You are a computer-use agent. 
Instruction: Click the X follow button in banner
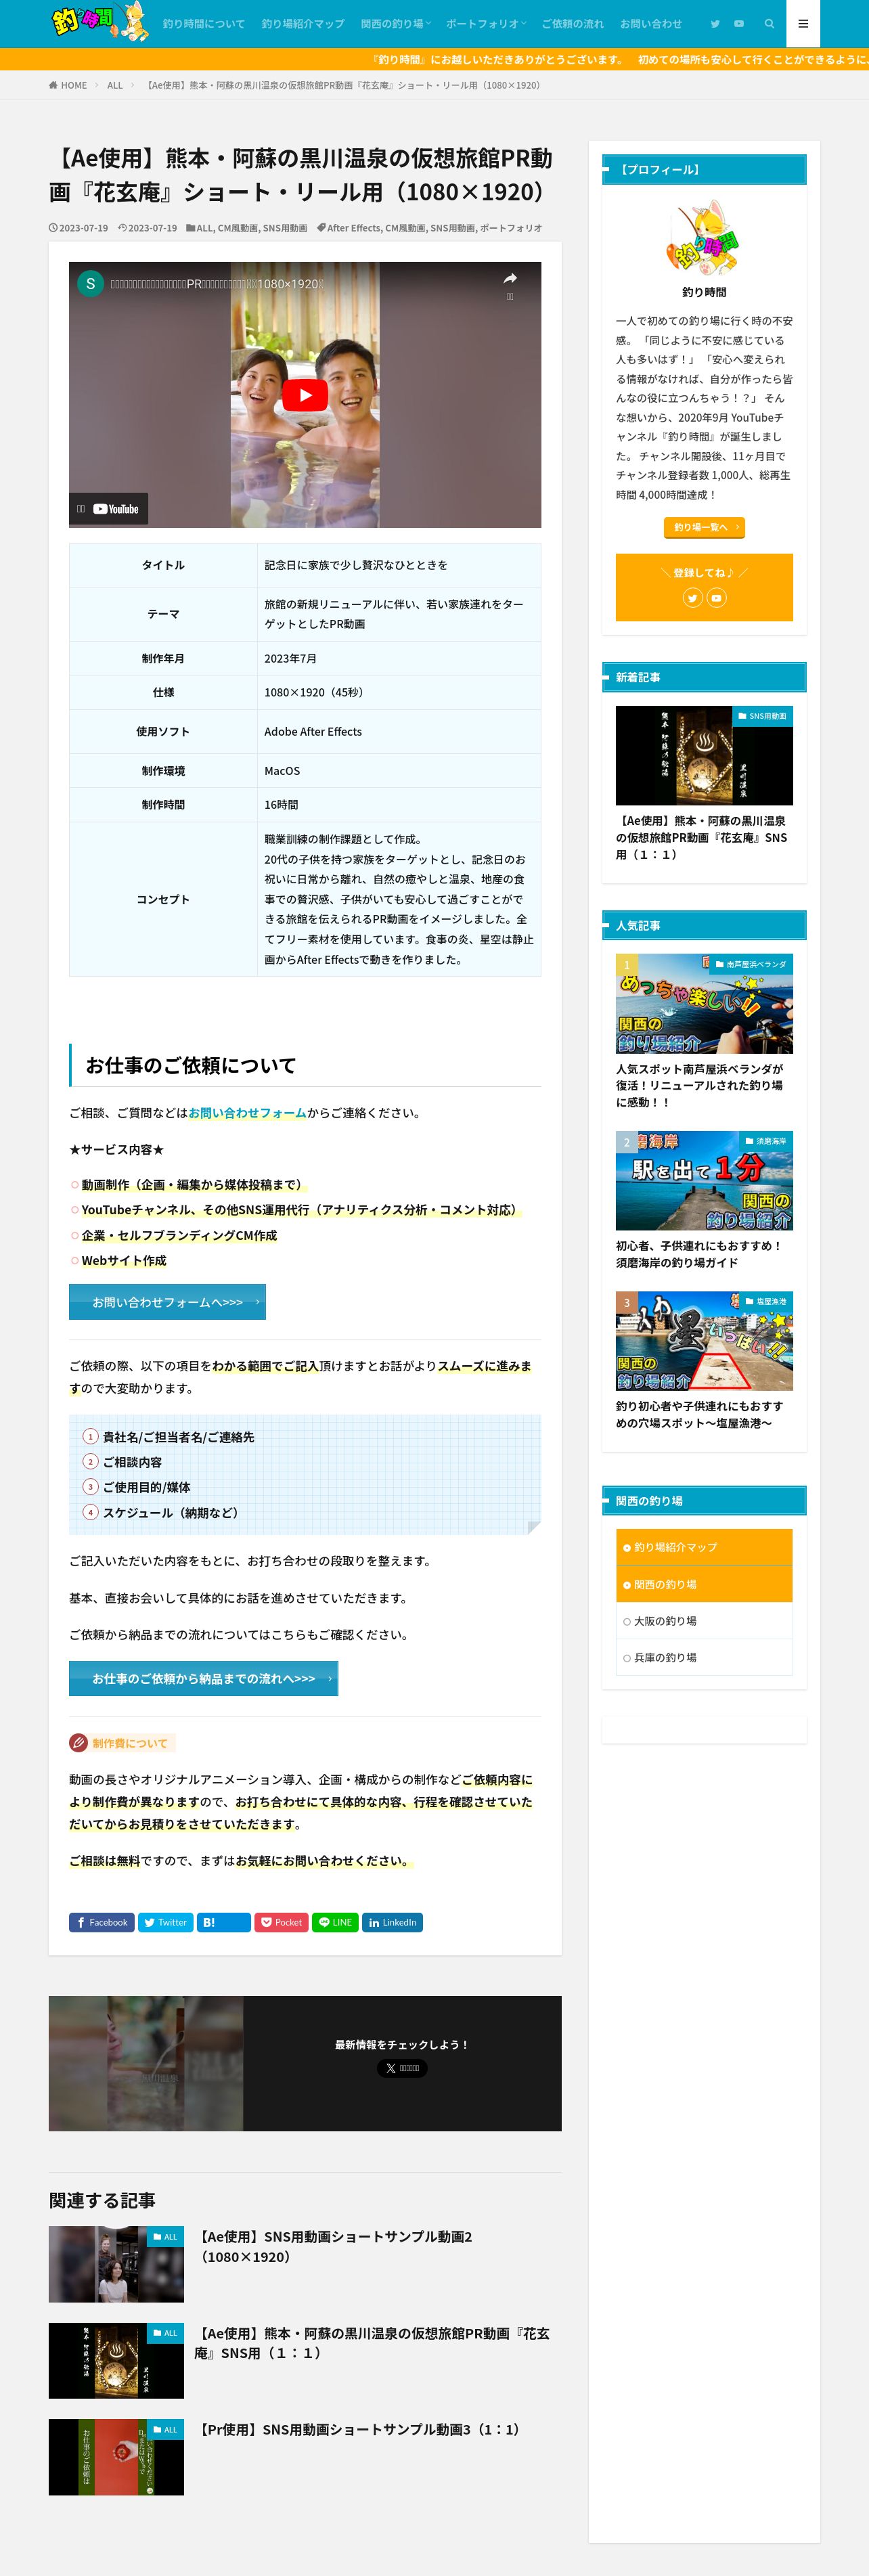[402, 2068]
